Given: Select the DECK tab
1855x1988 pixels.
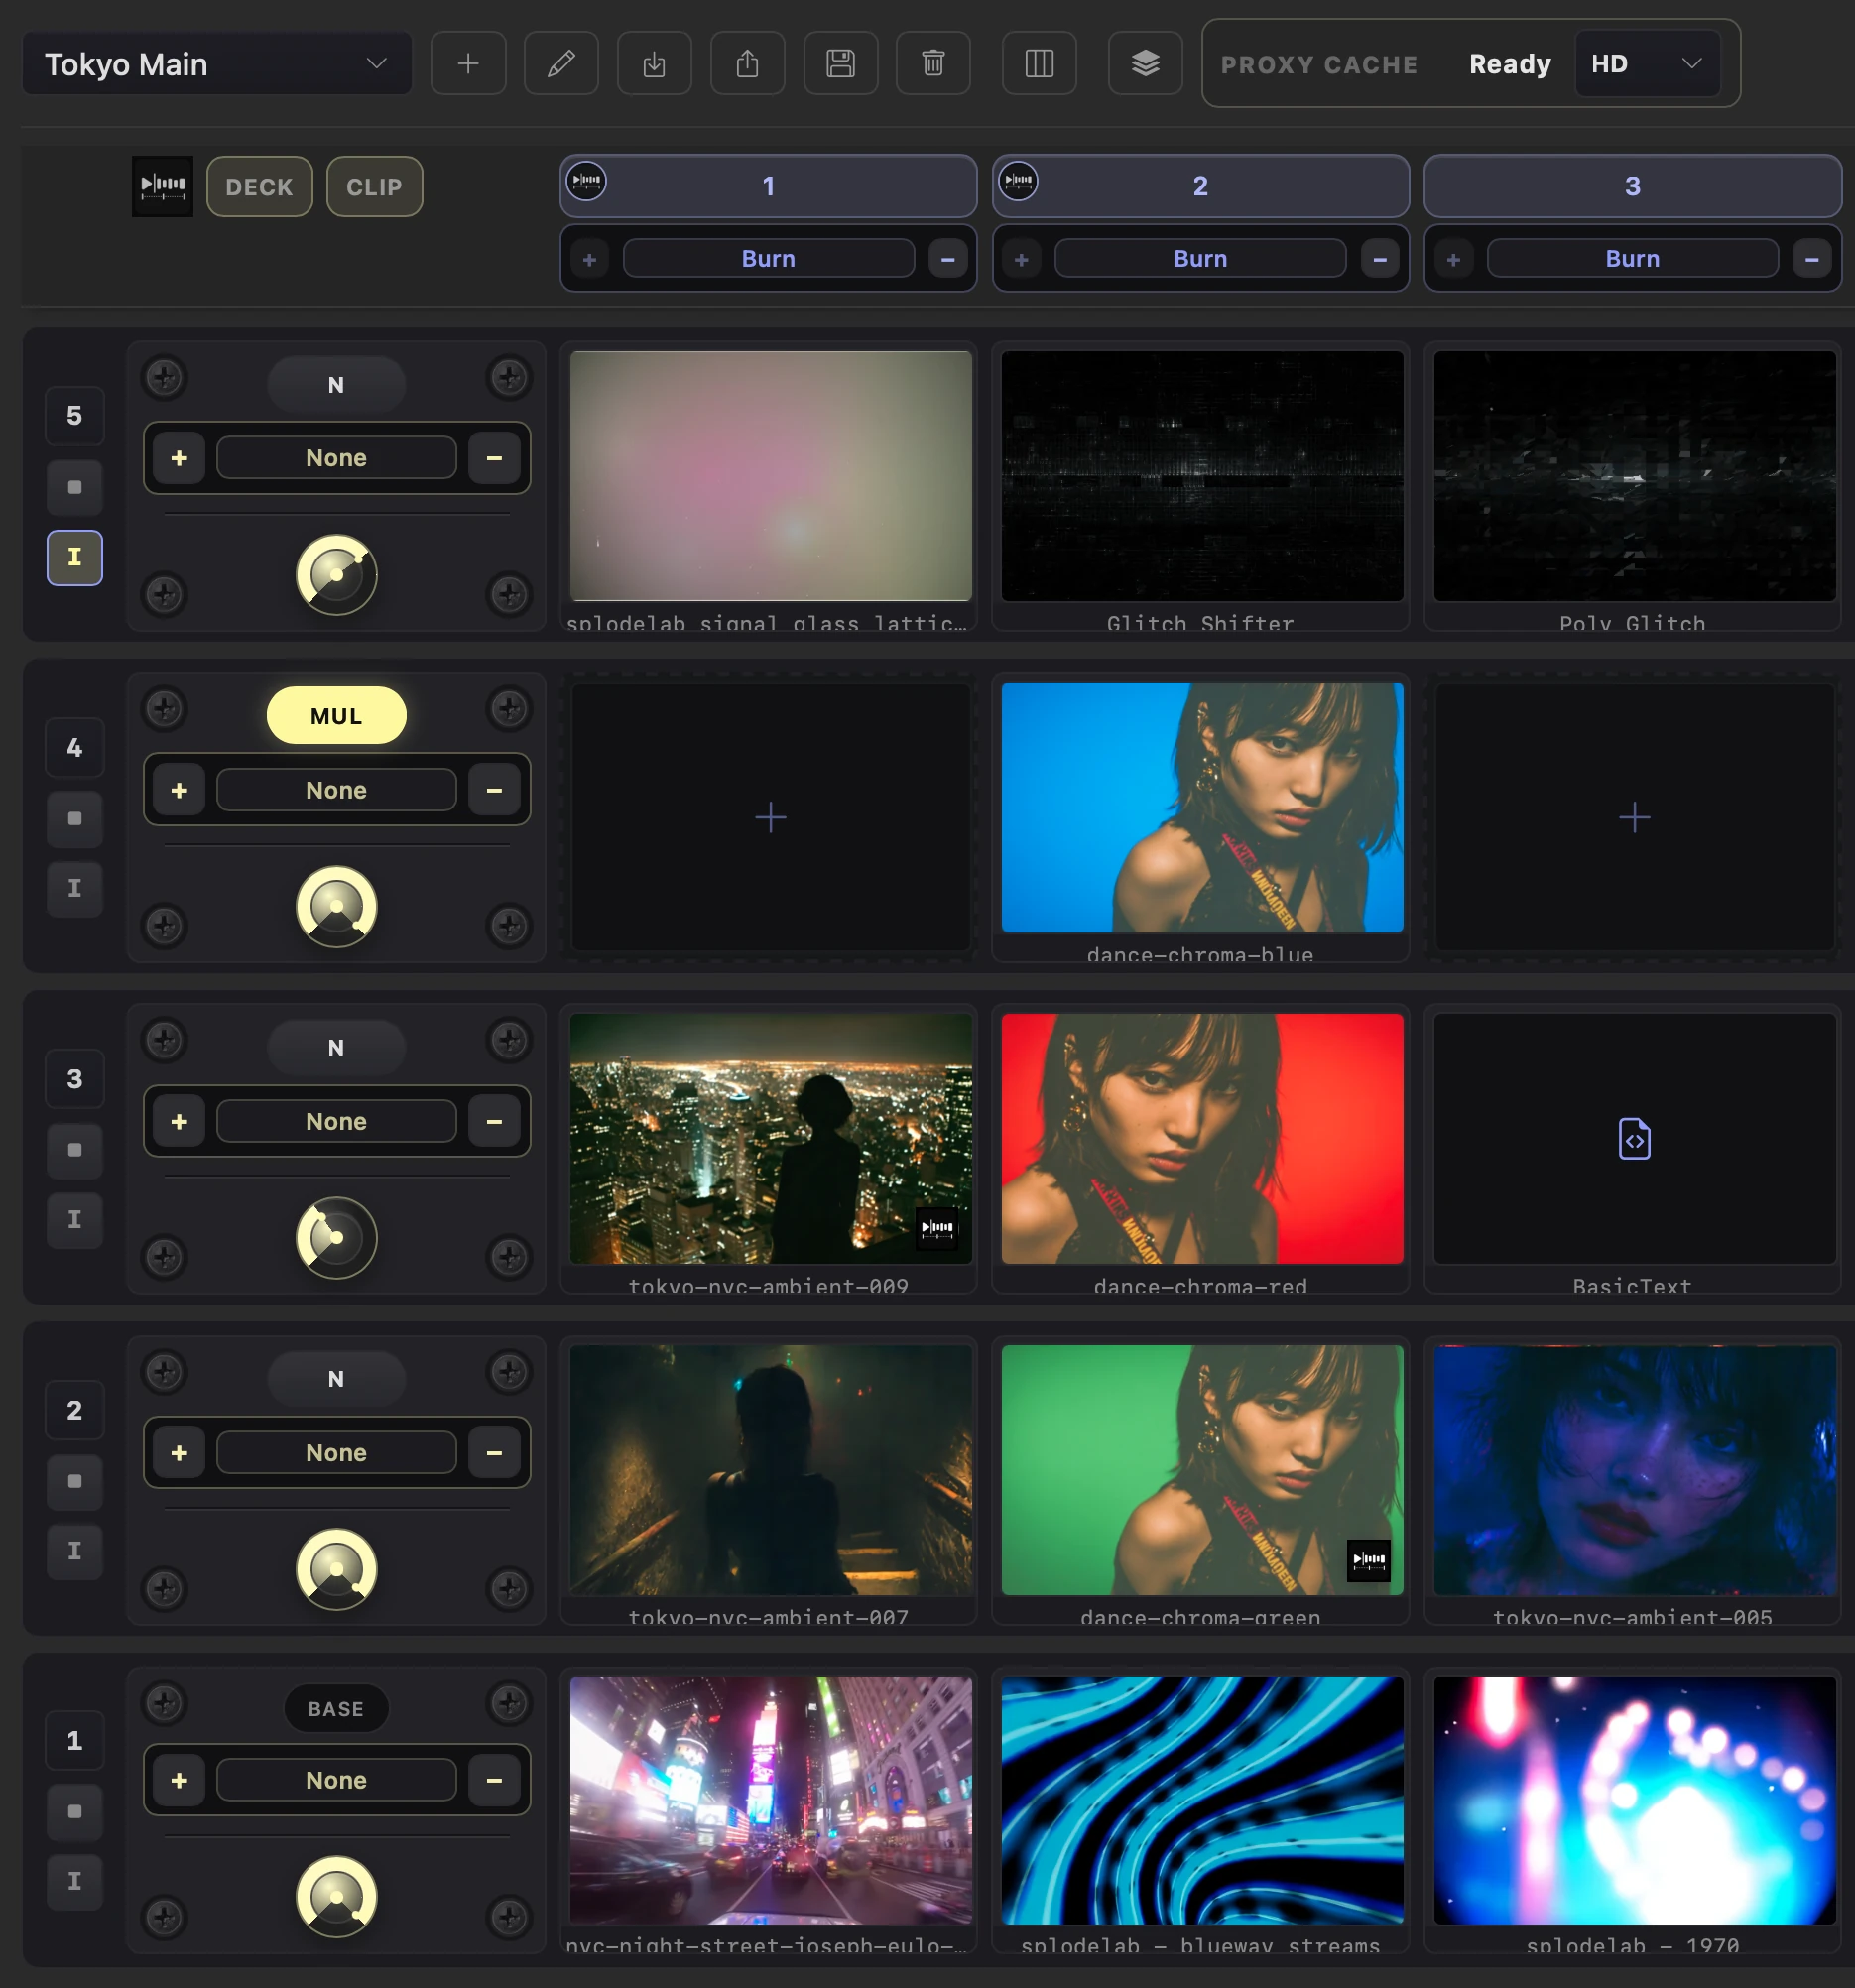Looking at the screenshot, I should (x=259, y=187).
